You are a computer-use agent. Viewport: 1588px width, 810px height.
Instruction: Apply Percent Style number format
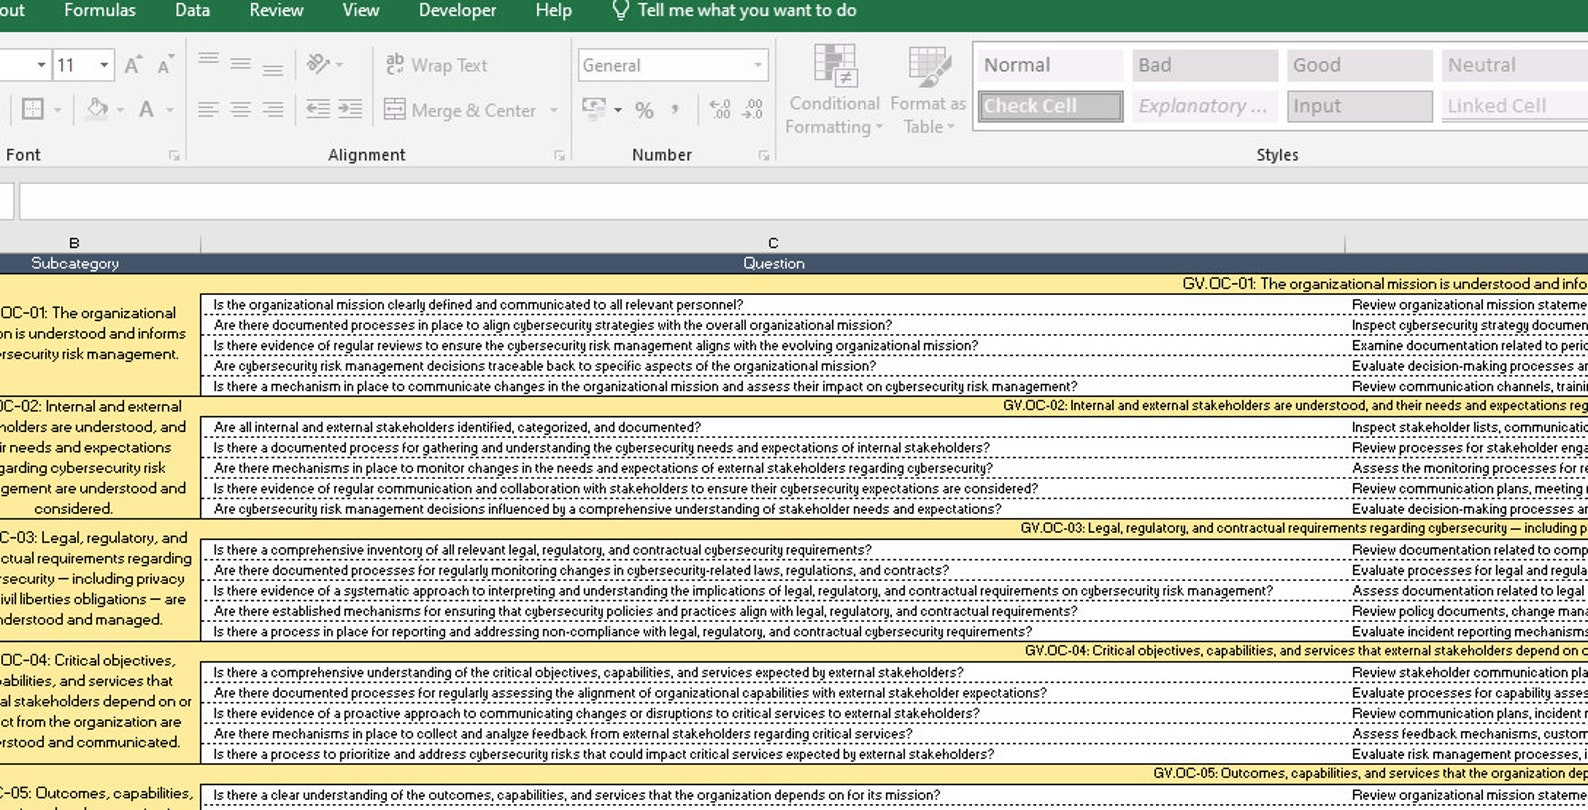pyautogui.click(x=645, y=110)
